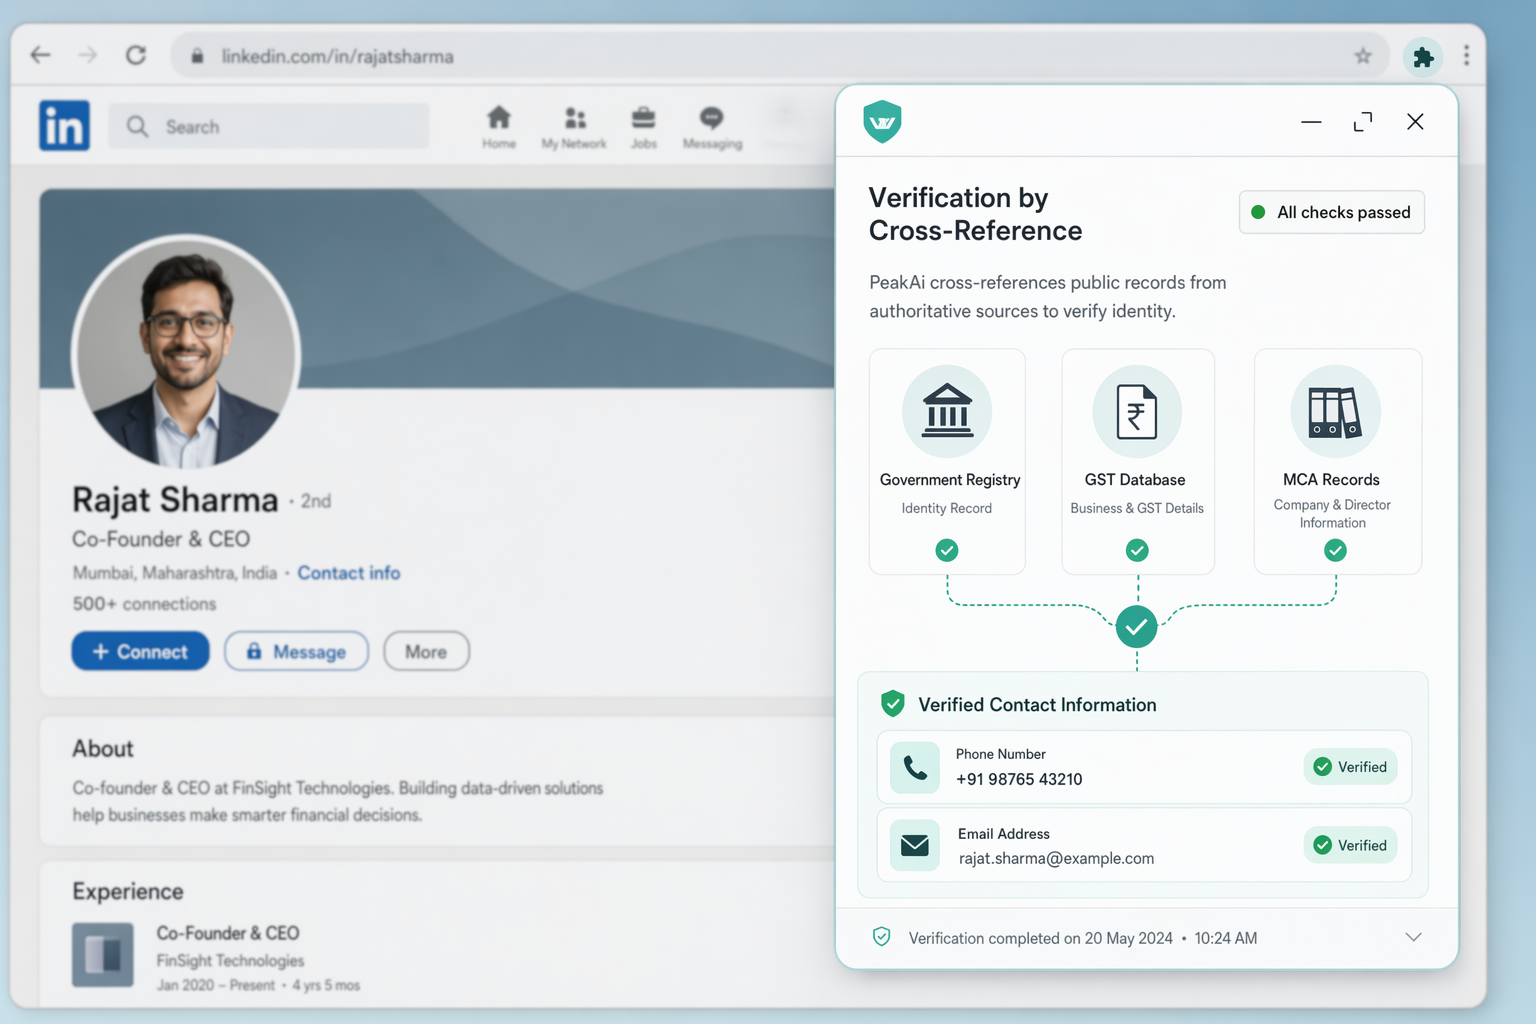Click the All checks passed badge
Image resolution: width=1536 pixels, height=1024 pixels.
point(1332,212)
